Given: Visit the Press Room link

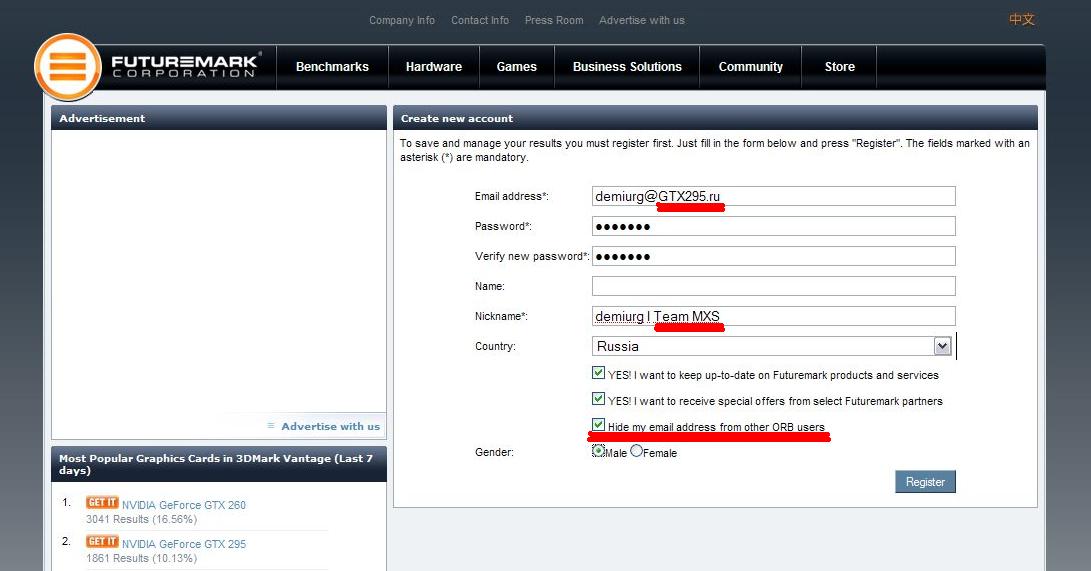Looking at the screenshot, I should pyautogui.click(x=553, y=20).
